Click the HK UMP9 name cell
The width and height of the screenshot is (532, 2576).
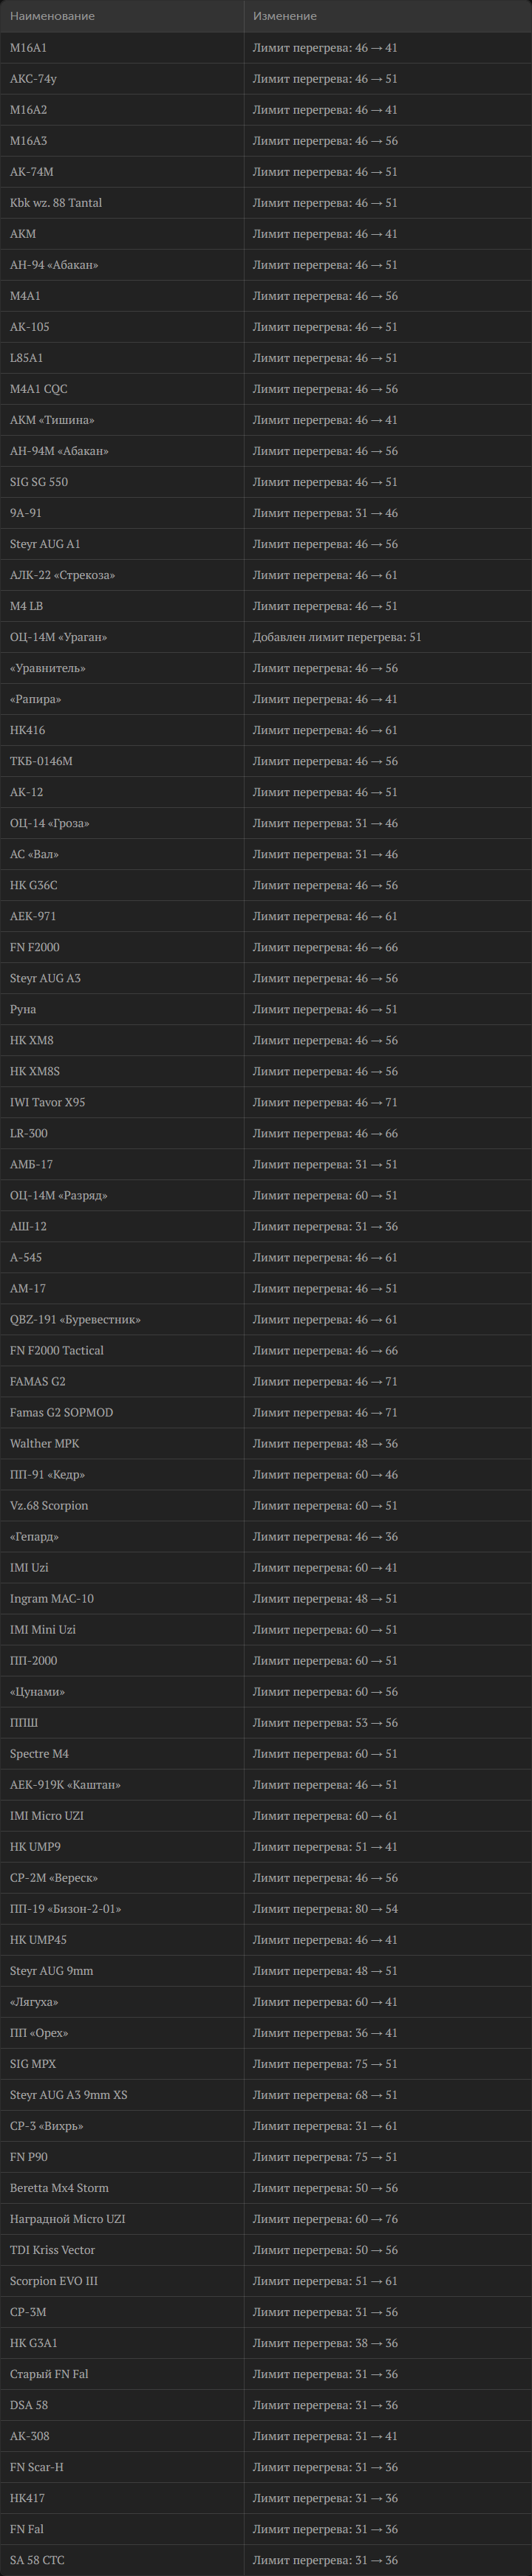(35, 1846)
